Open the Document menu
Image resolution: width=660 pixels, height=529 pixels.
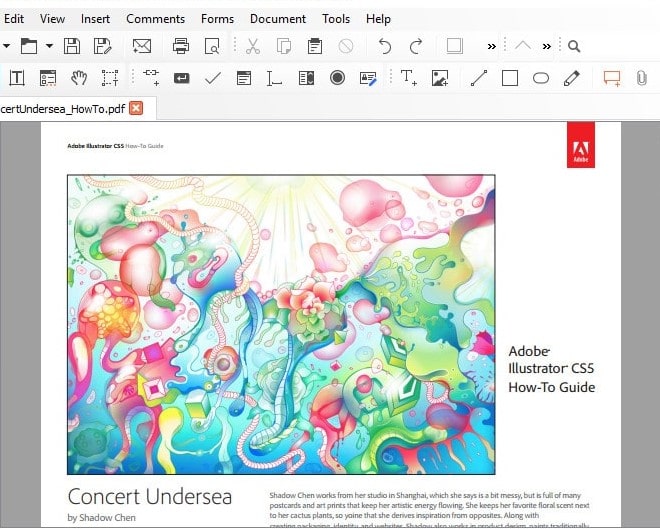278,19
